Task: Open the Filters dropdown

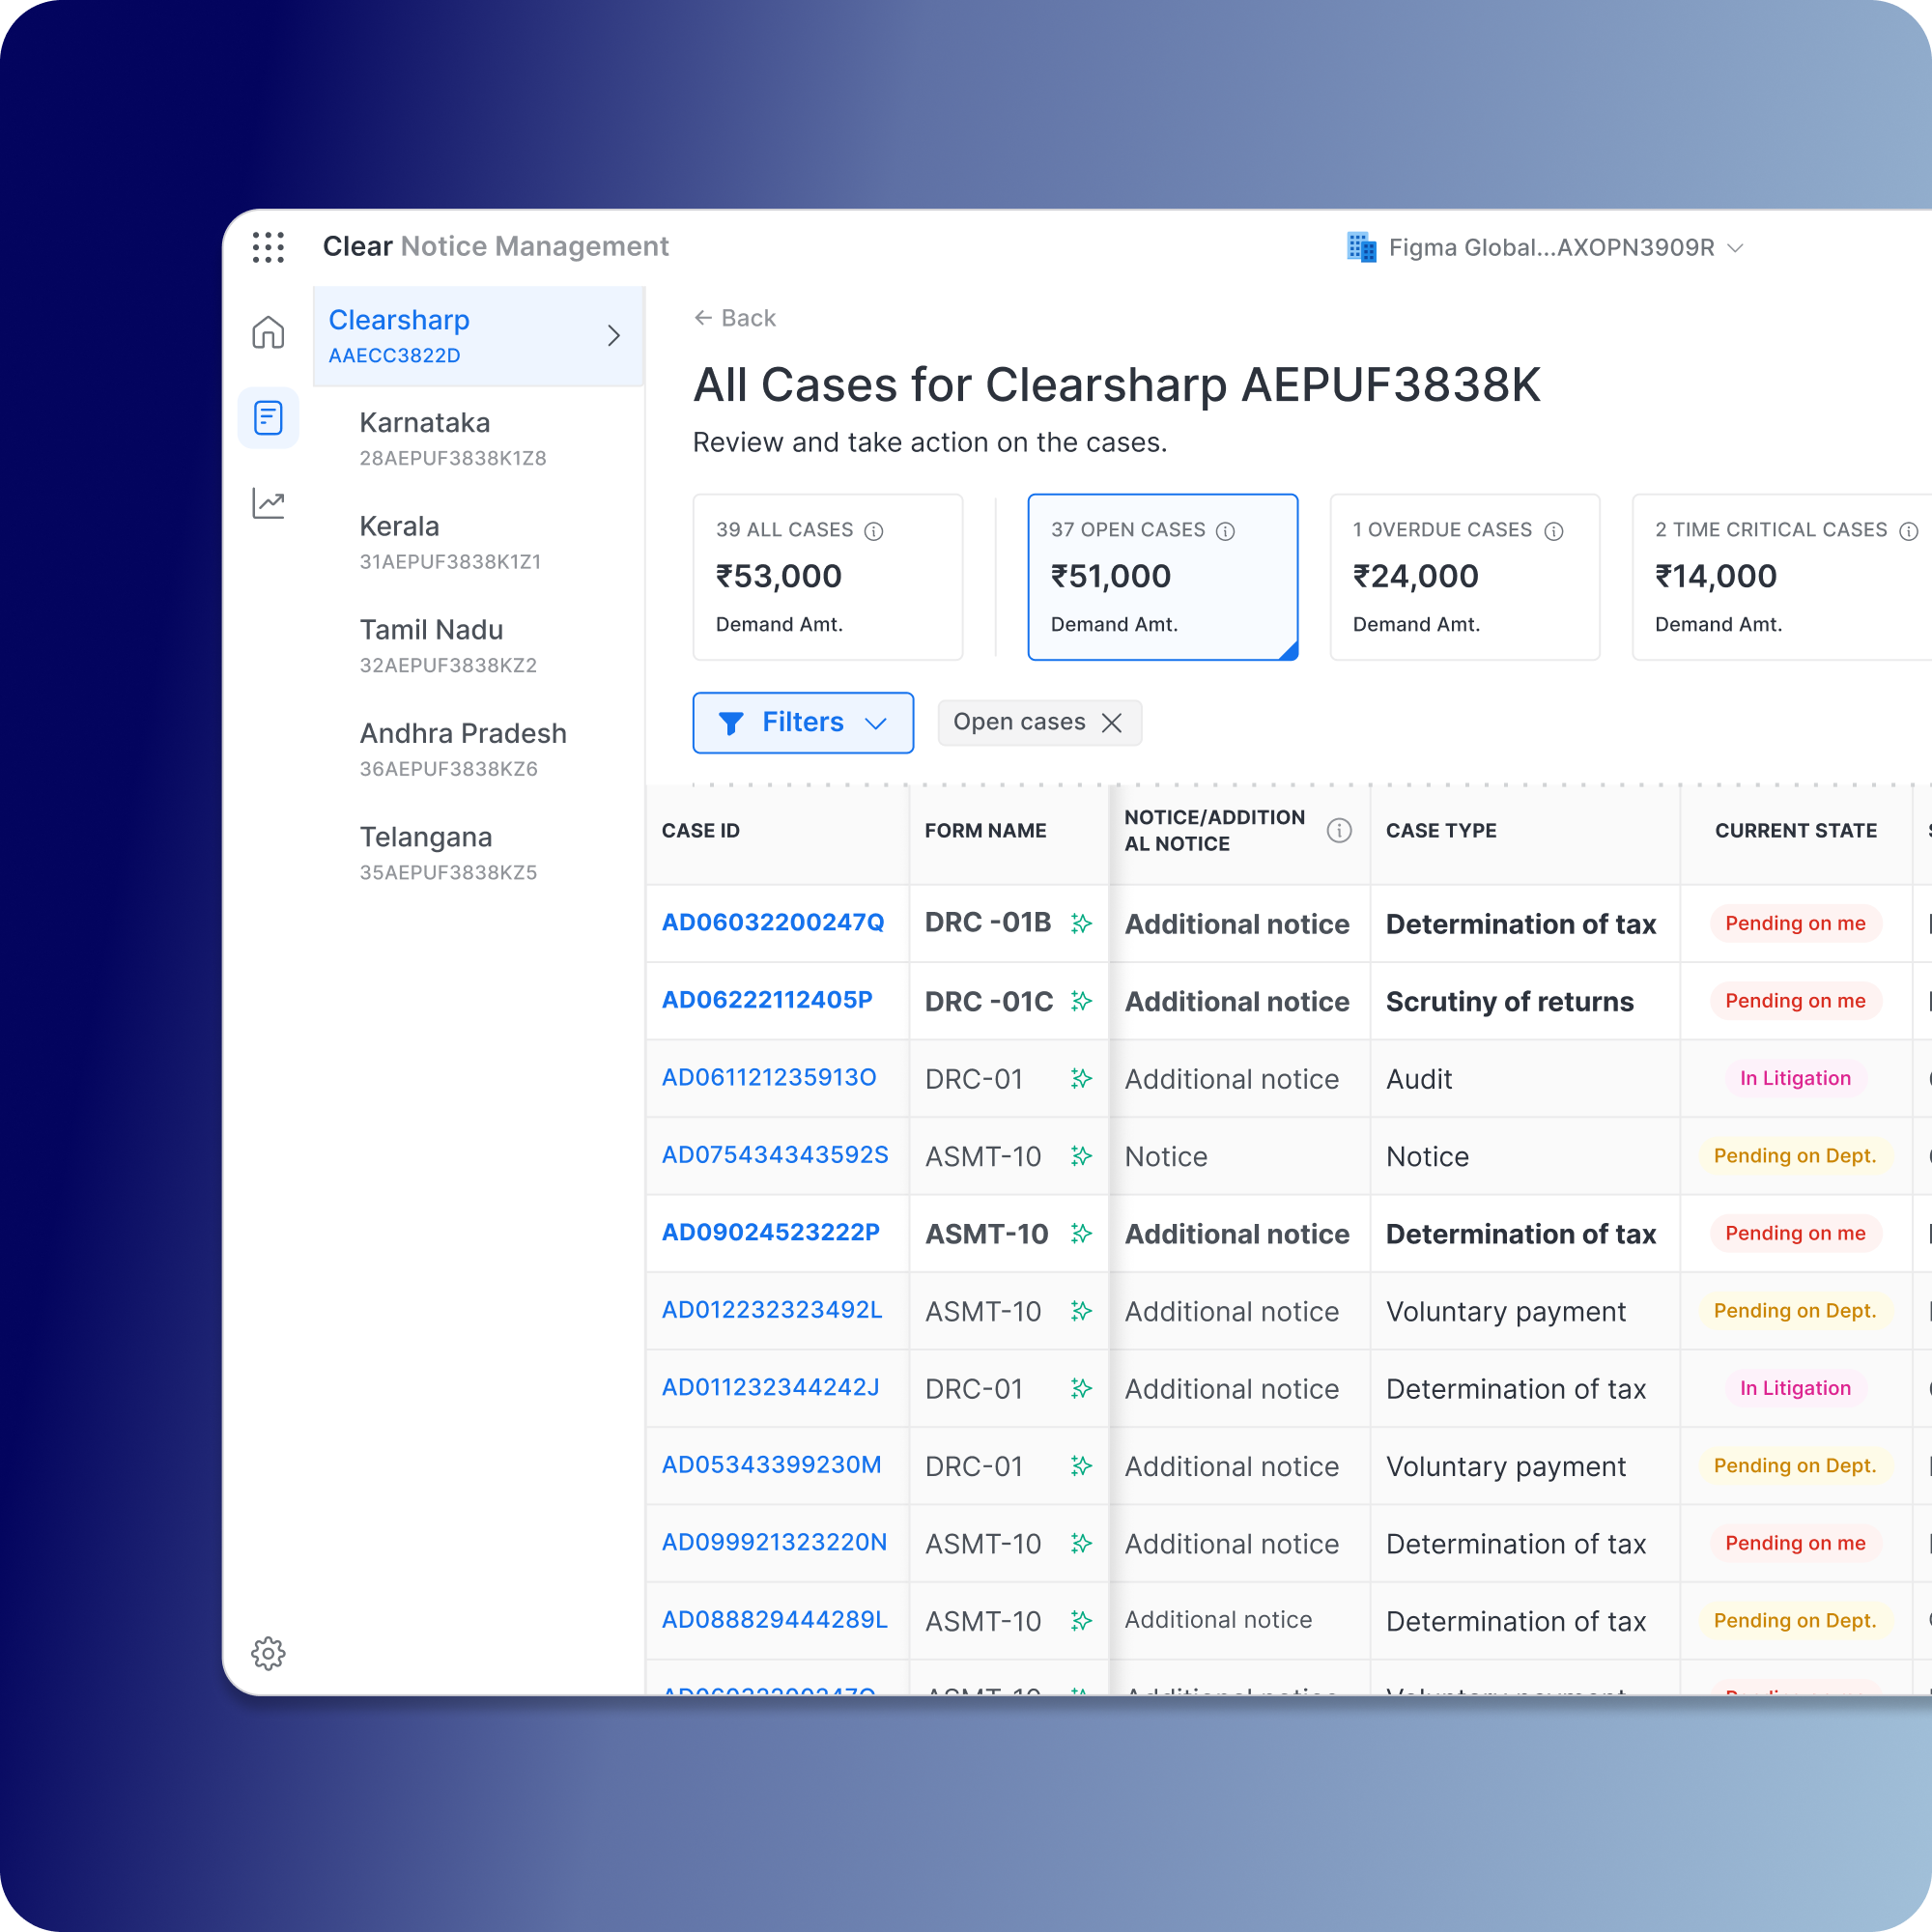Action: 803,722
